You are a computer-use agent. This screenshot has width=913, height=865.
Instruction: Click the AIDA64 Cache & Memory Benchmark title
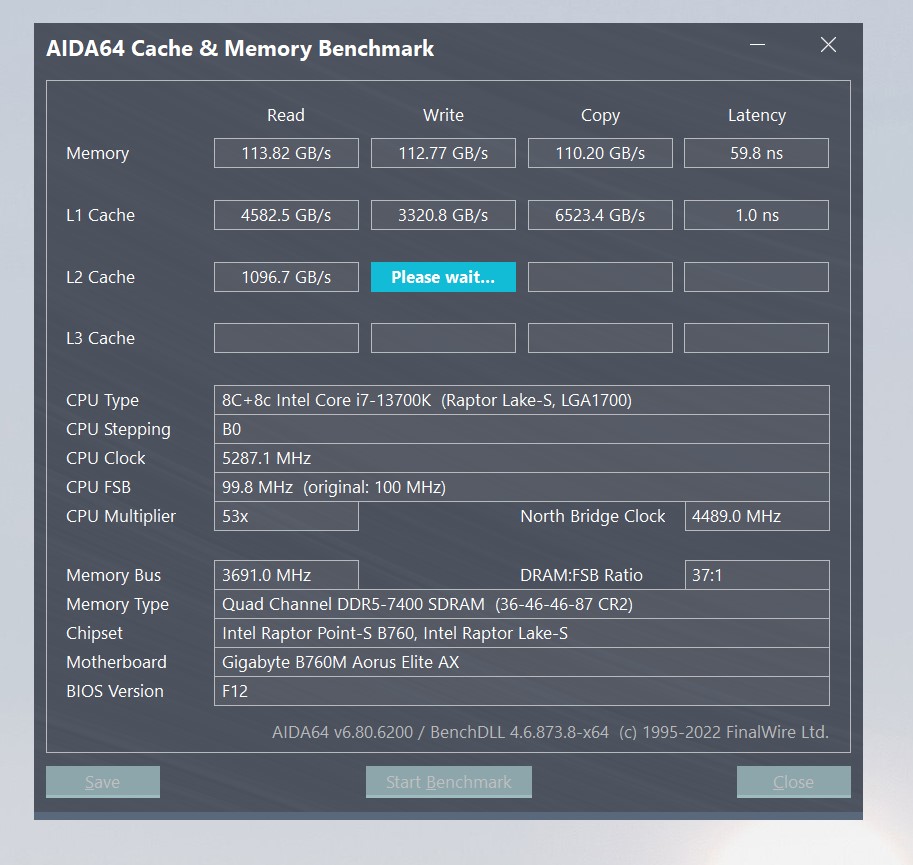[x=240, y=48]
